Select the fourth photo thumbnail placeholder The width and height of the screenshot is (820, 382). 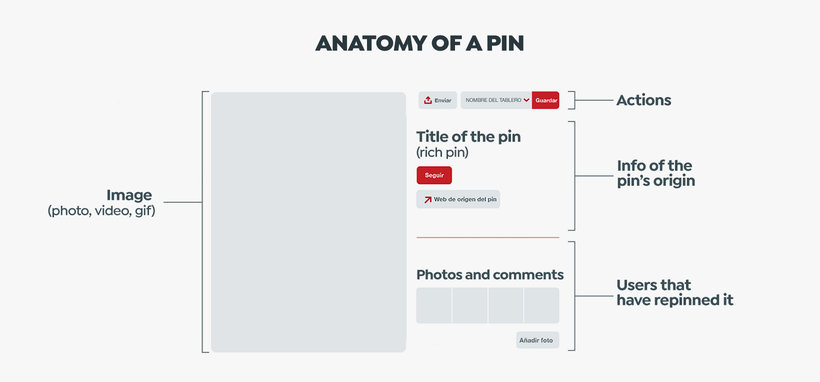point(541,306)
